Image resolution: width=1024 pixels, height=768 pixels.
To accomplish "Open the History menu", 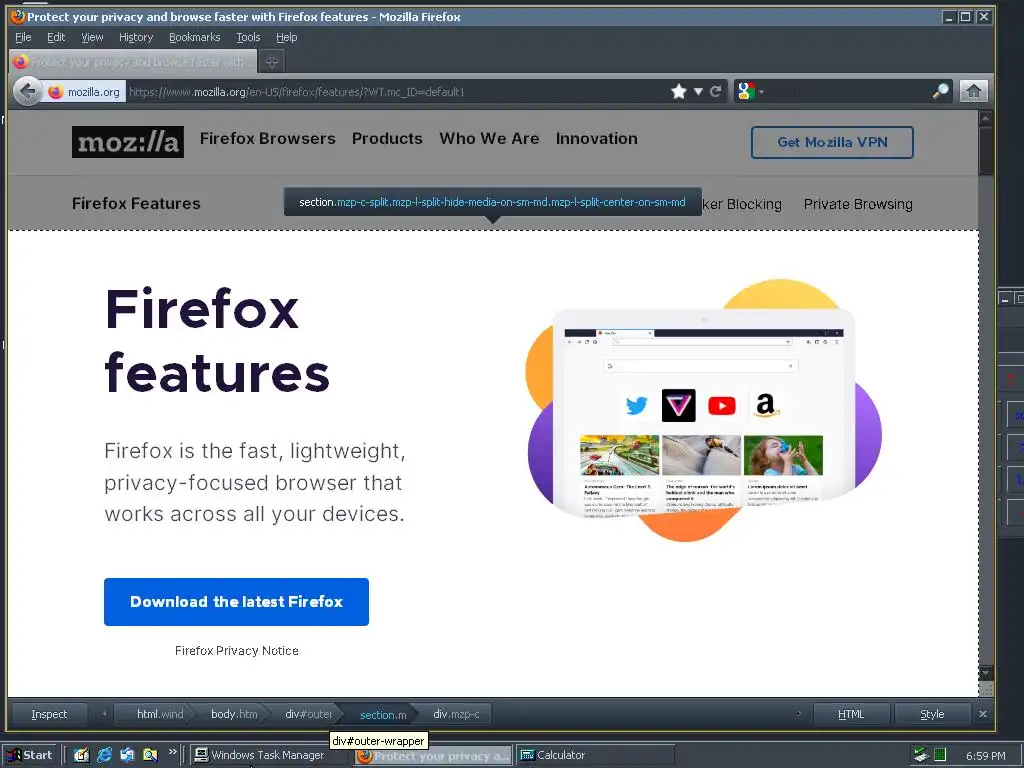I will pos(136,37).
